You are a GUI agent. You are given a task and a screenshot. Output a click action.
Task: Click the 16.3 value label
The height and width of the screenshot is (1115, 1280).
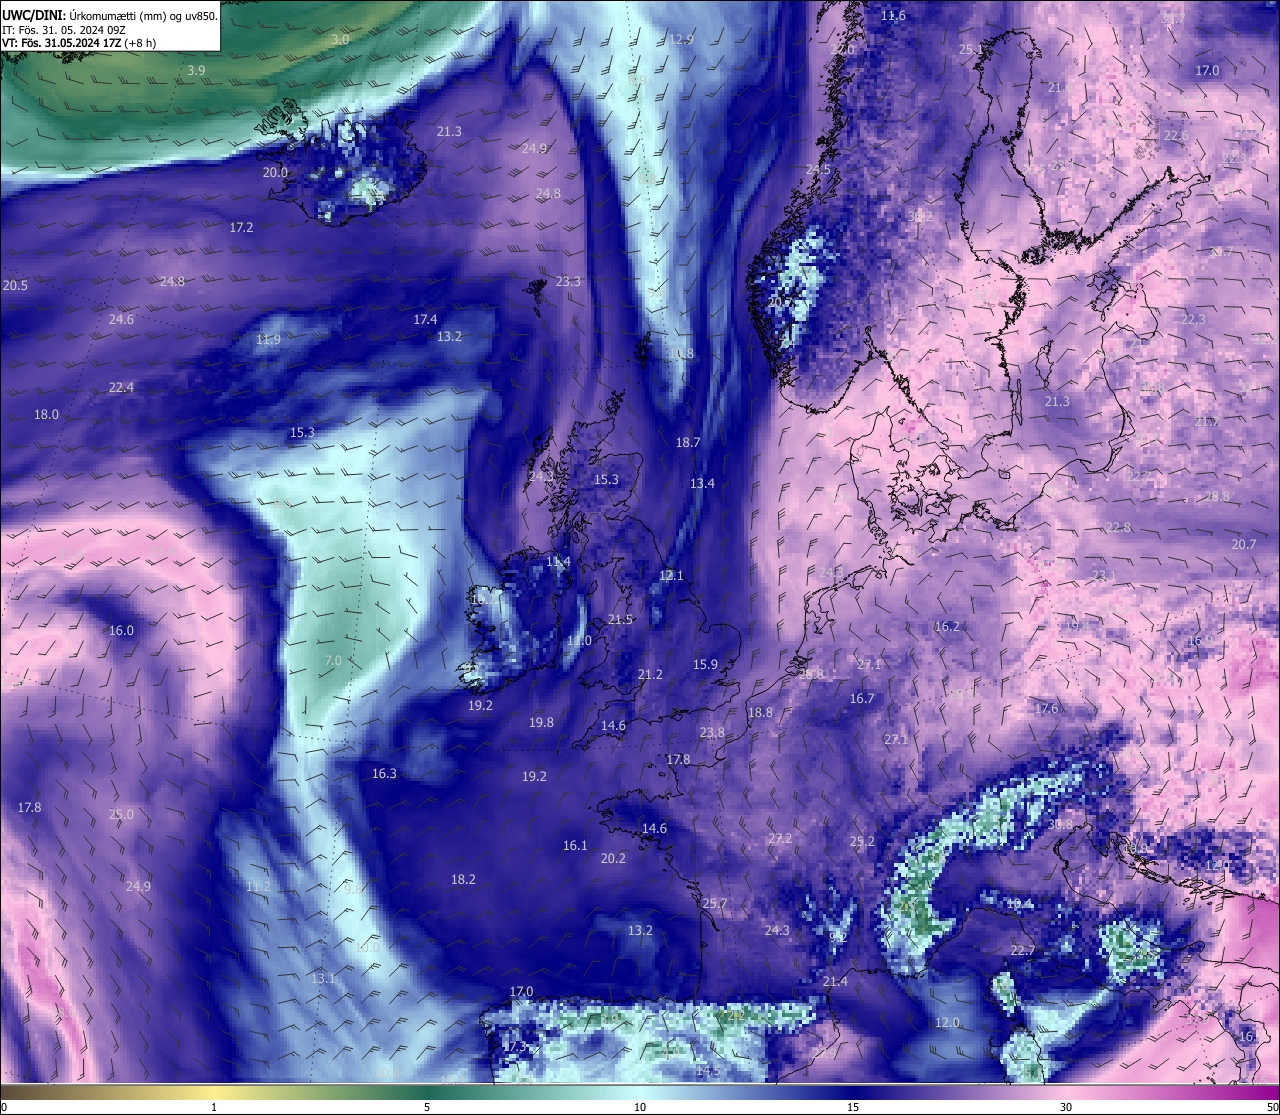click(x=384, y=773)
